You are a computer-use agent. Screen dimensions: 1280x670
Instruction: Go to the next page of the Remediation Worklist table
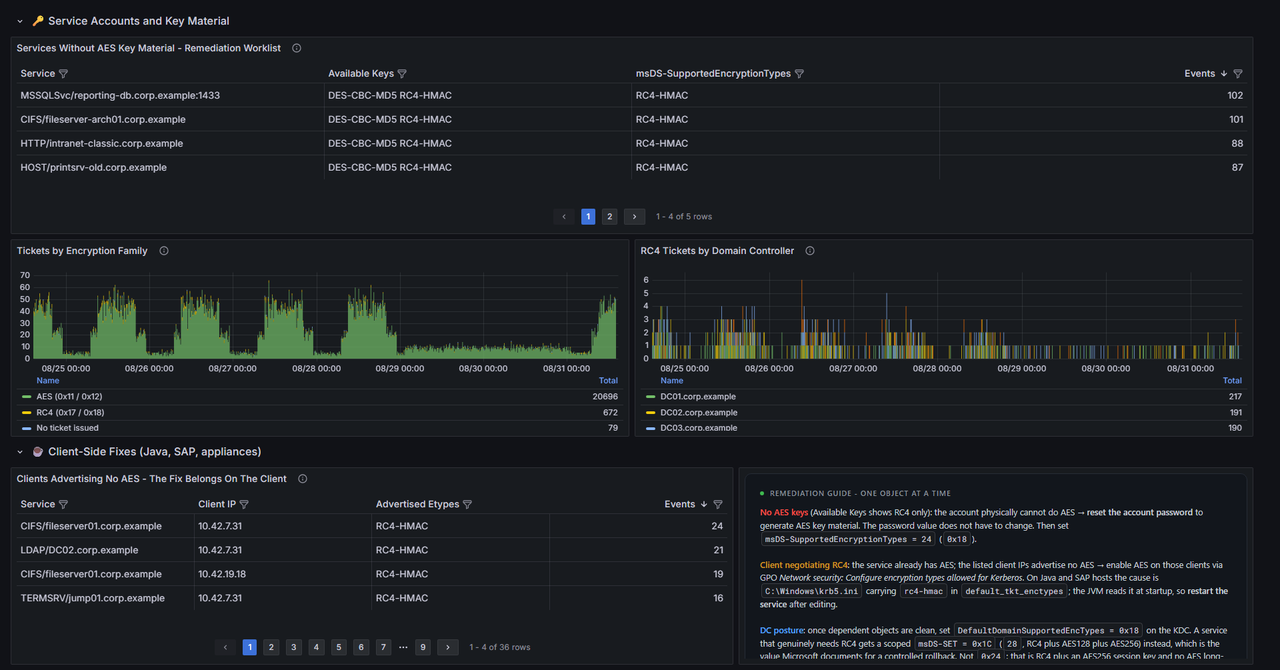634,217
